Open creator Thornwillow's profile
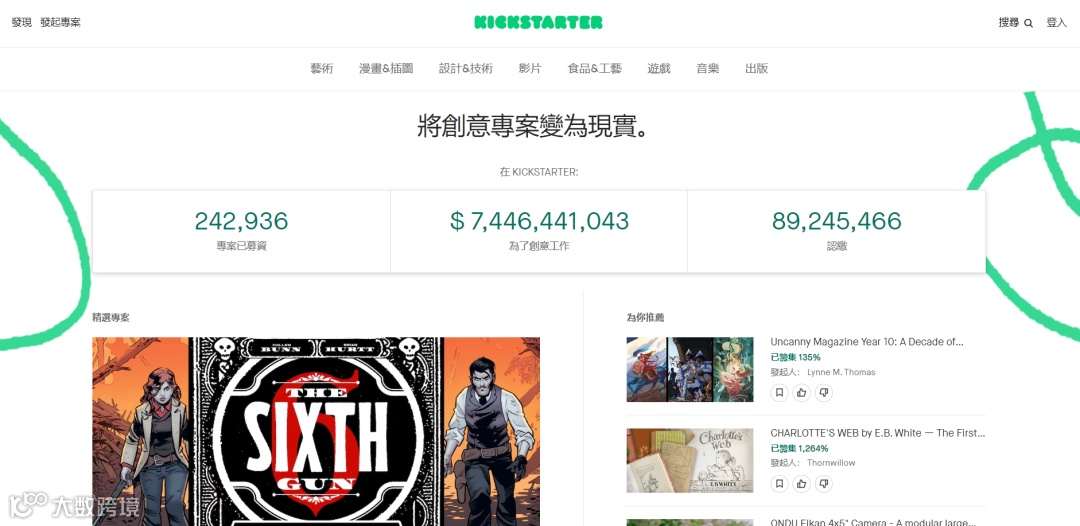Image resolution: width=1080 pixels, height=526 pixels. [831, 463]
